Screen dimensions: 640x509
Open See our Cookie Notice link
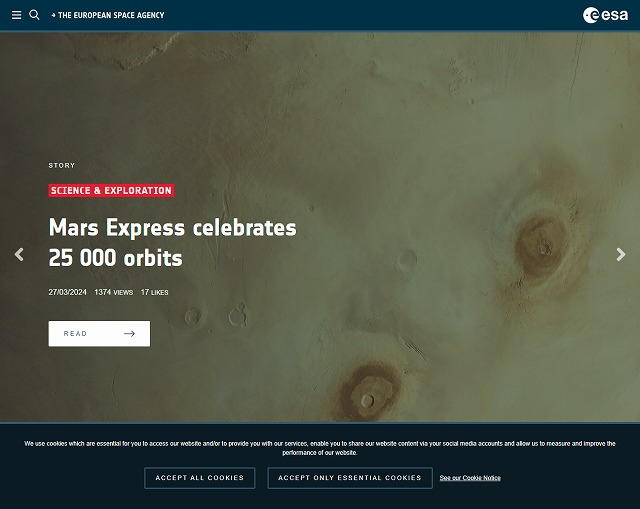(x=470, y=478)
